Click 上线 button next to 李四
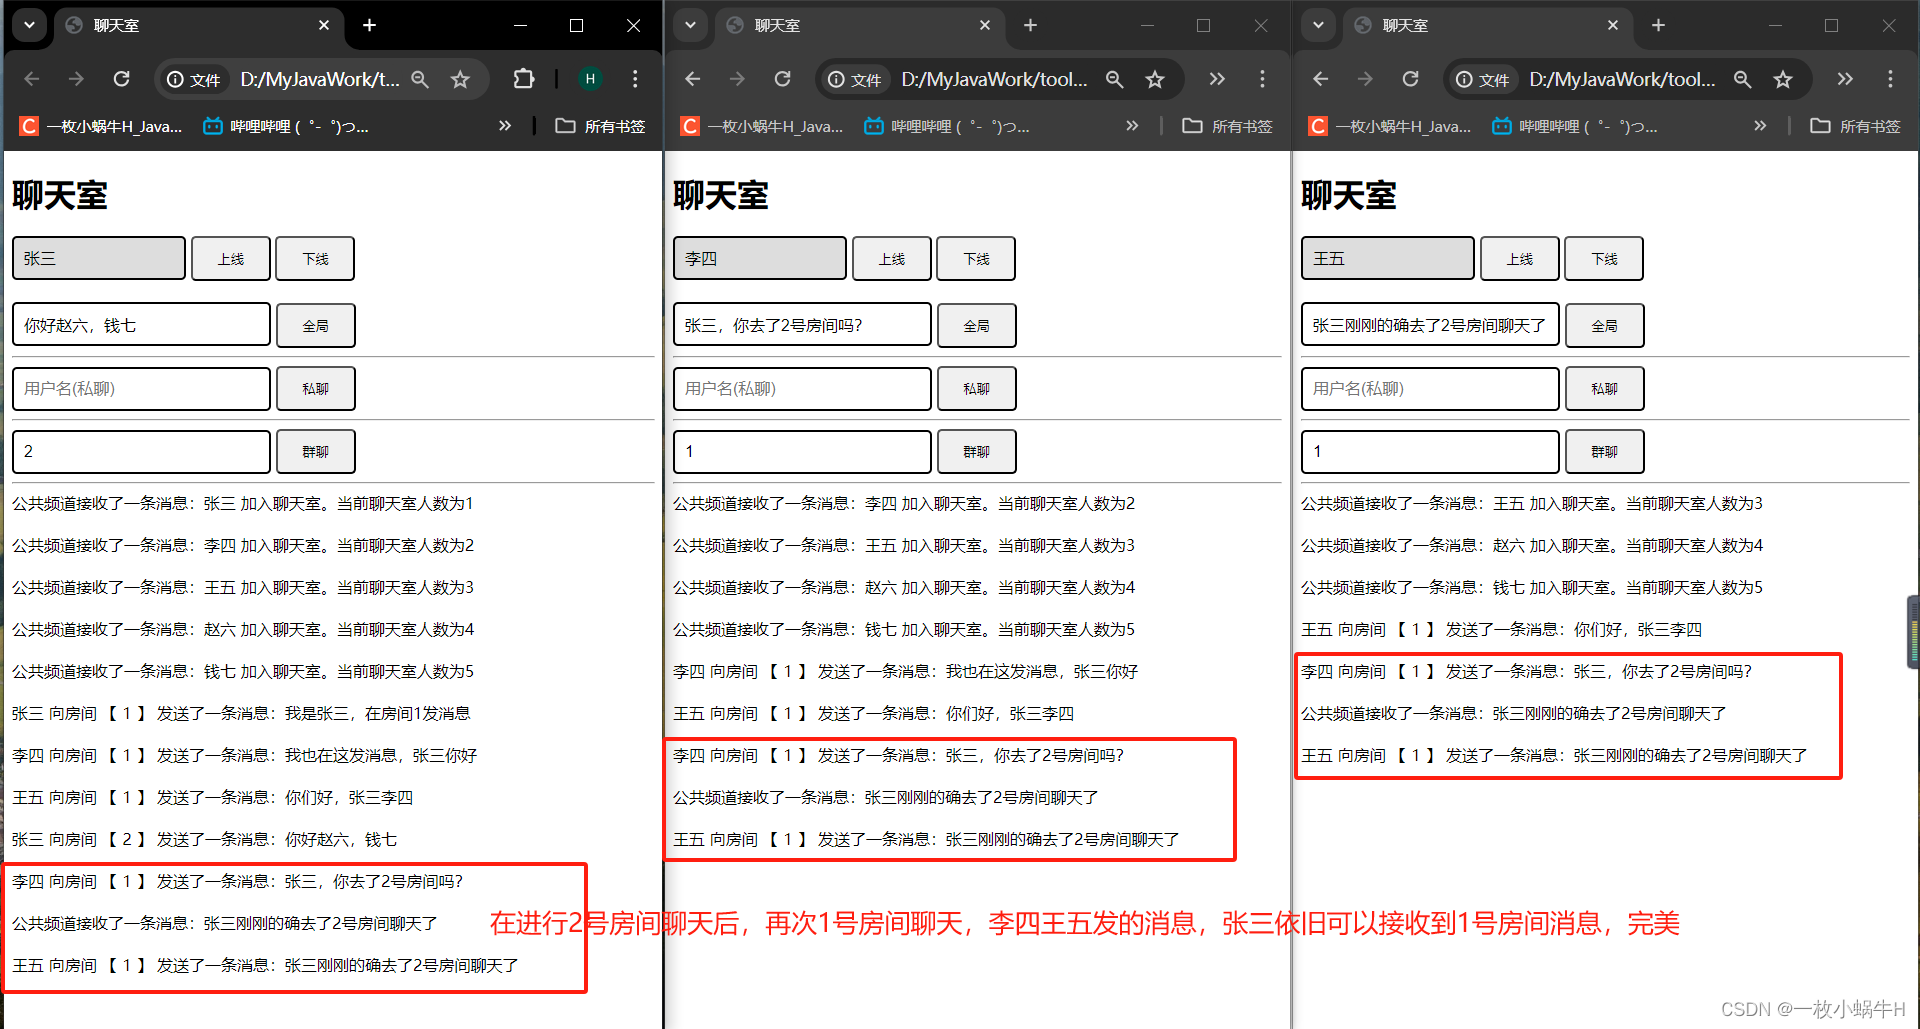The width and height of the screenshot is (1920, 1029). coord(892,259)
